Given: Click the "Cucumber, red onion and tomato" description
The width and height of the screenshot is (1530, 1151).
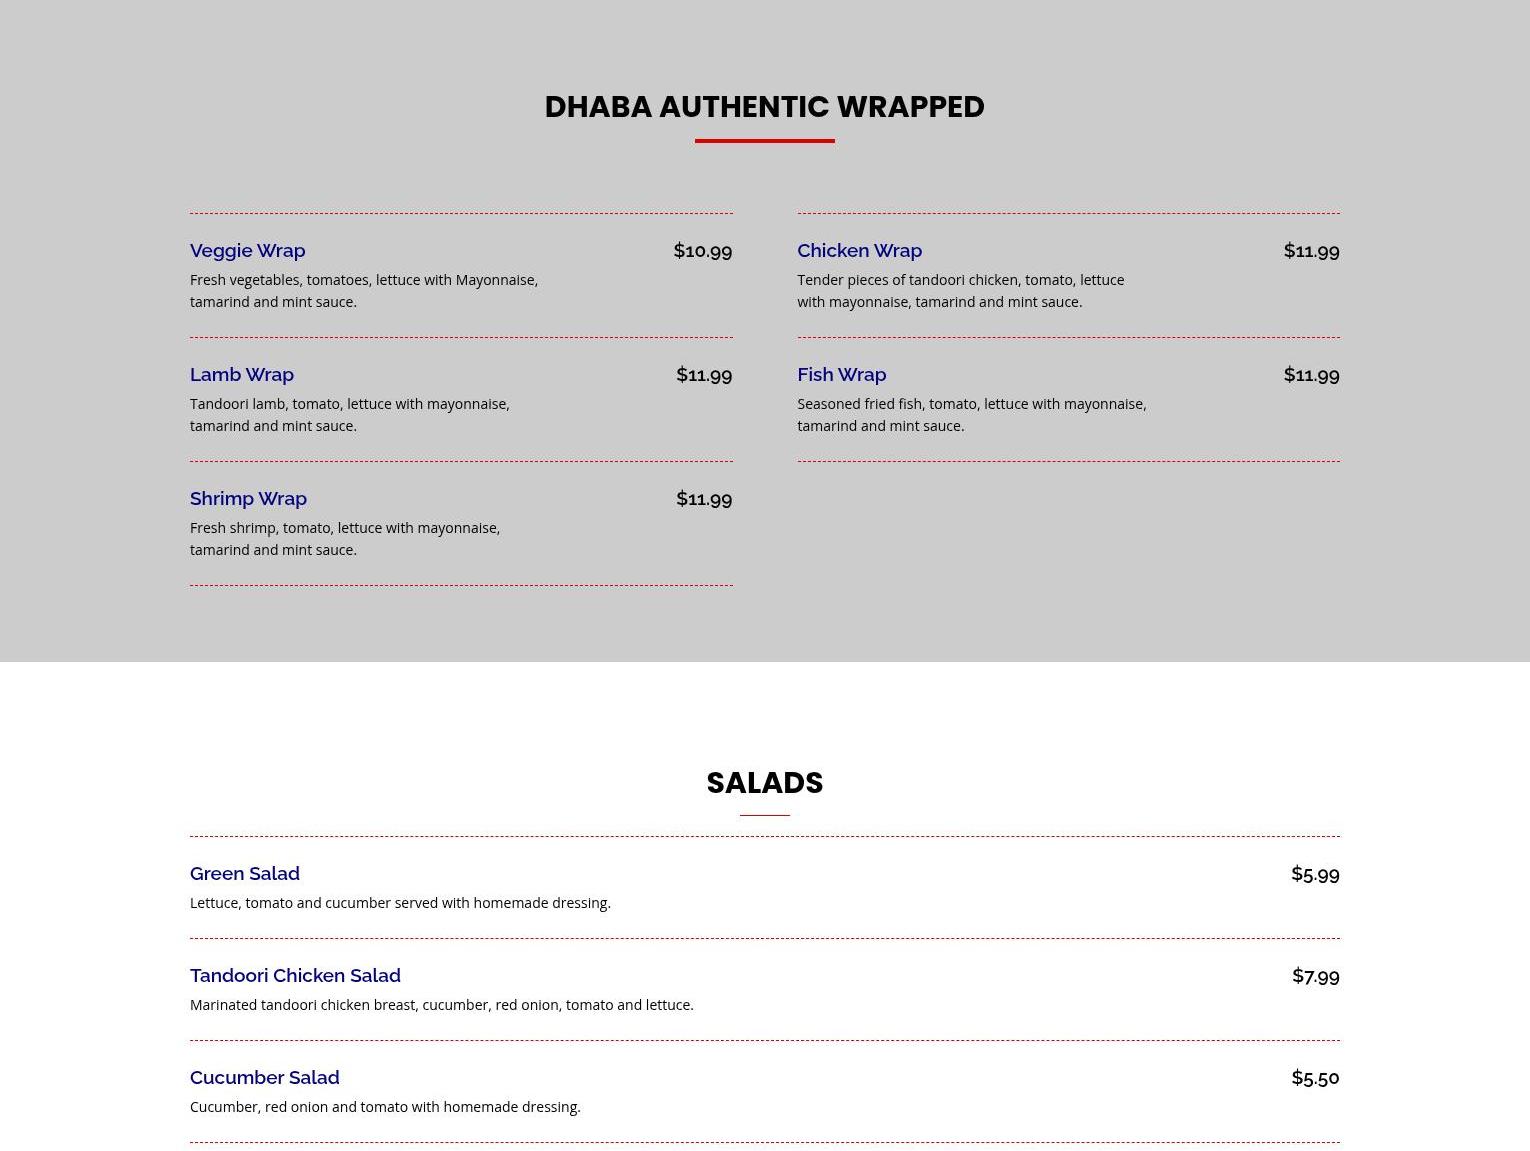Looking at the screenshot, I should (385, 1107).
